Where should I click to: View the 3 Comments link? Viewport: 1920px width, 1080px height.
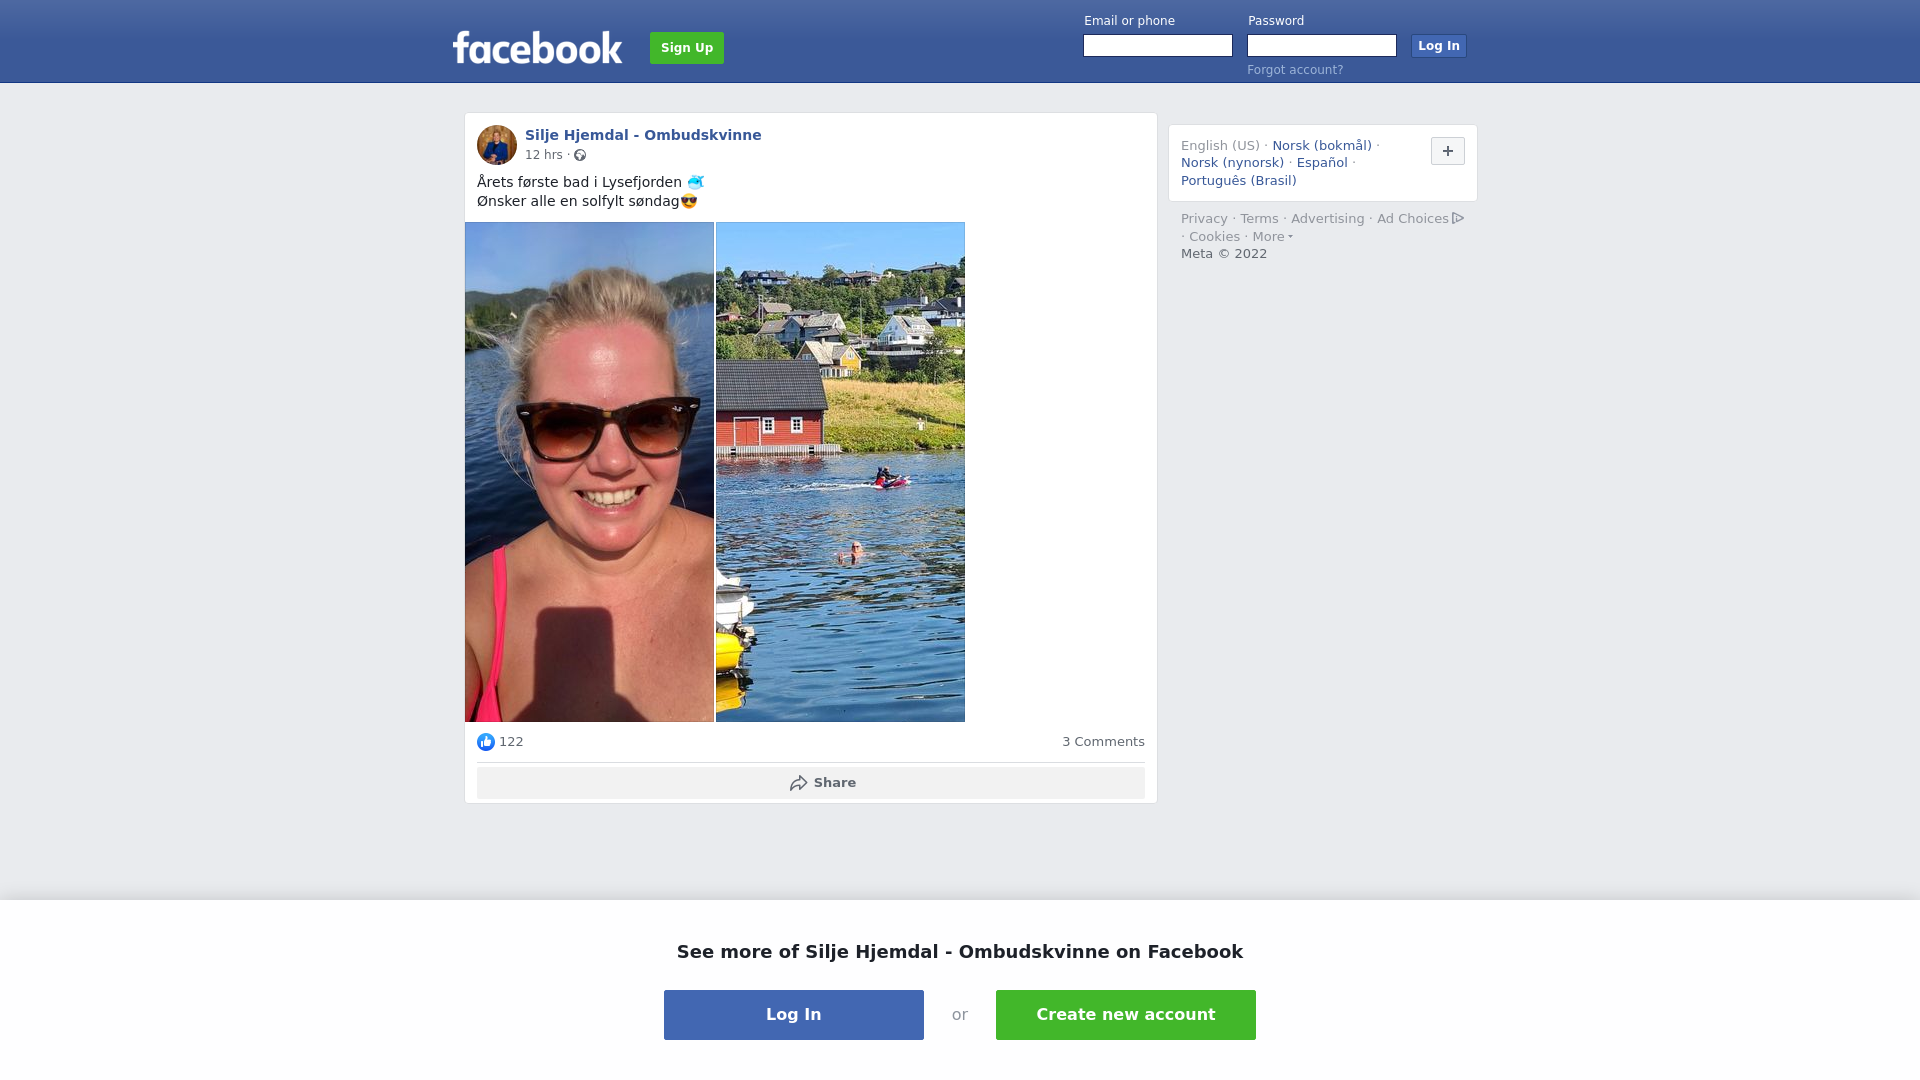(x=1103, y=742)
